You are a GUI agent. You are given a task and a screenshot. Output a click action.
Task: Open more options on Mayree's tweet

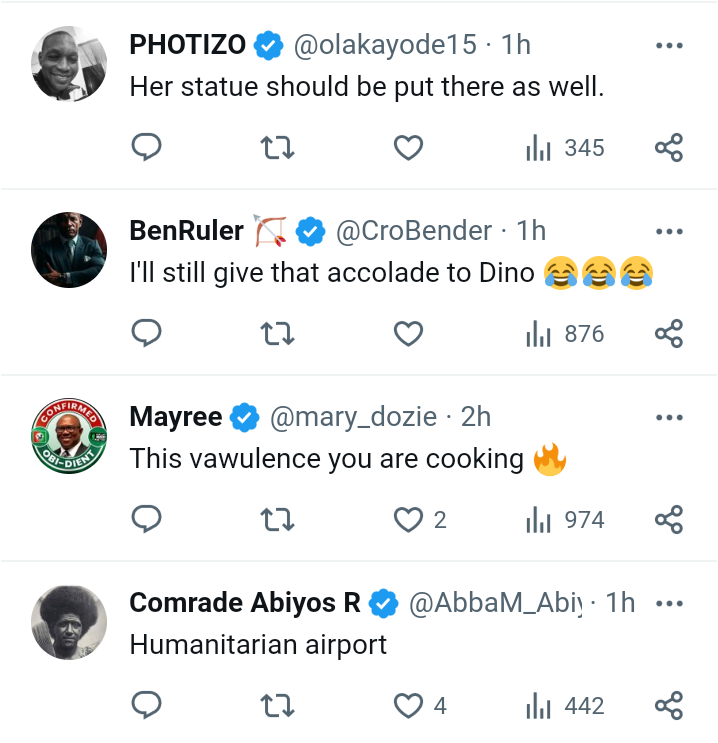pos(668,417)
